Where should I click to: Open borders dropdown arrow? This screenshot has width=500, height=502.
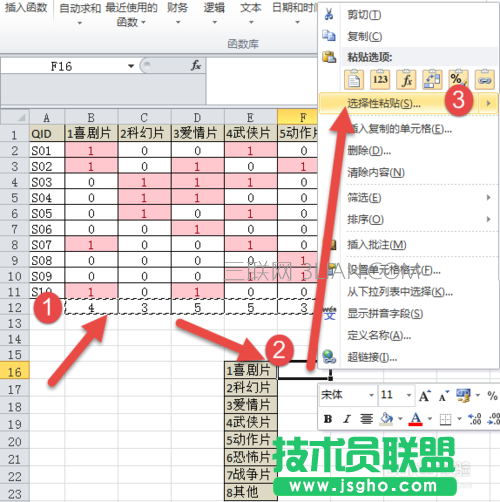pos(459,419)
